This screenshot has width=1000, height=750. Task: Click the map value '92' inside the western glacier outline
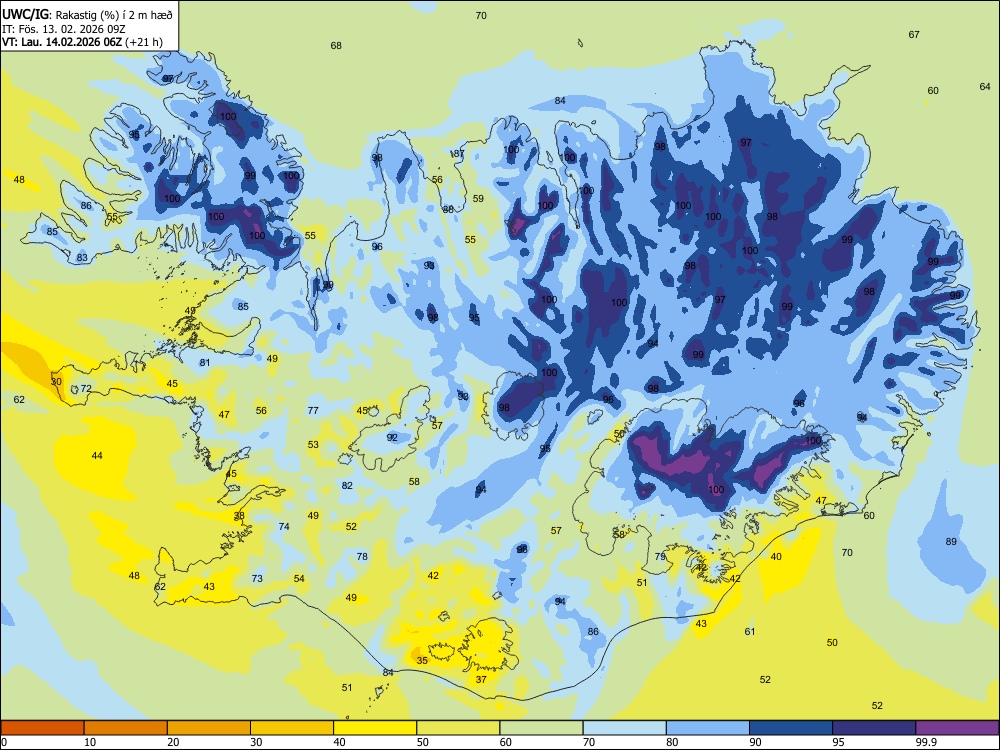[x=392, y=438]
